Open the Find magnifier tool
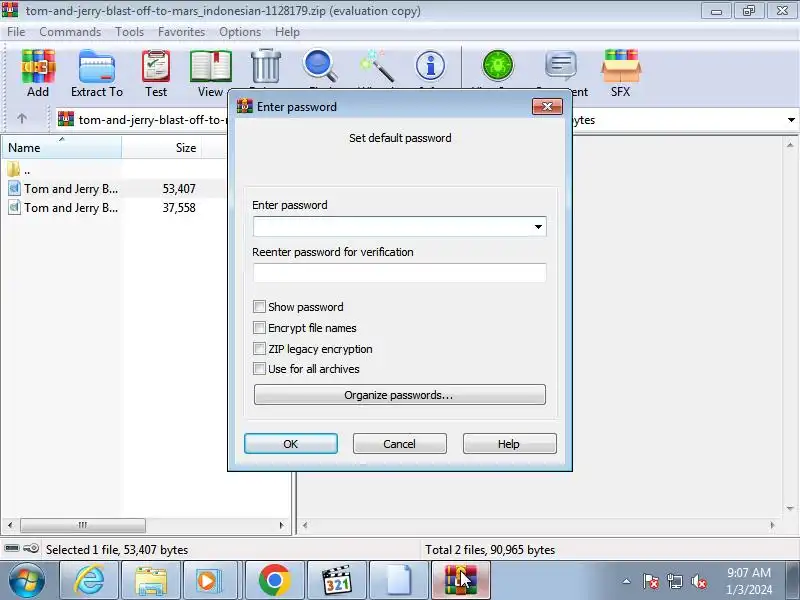Image resolution: width=800 pixels, height=600 pixels. 320,66
